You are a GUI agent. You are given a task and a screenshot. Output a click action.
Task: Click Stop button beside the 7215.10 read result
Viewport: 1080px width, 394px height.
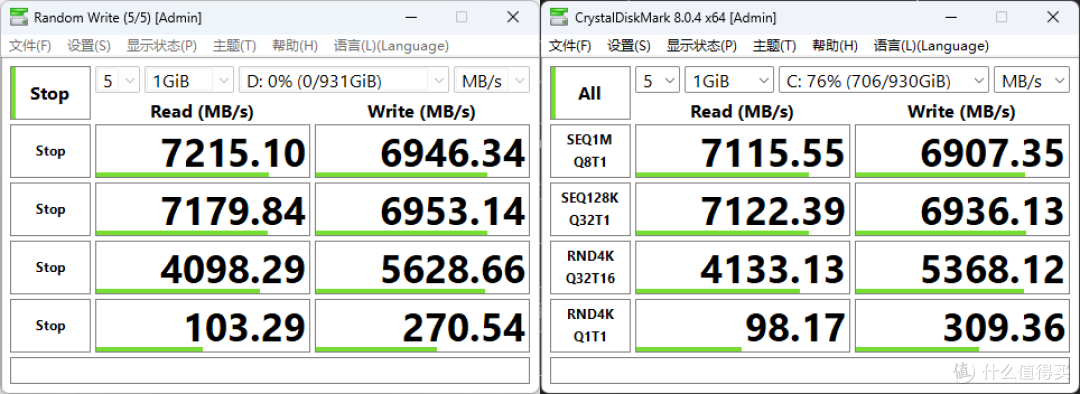point(50,151)
